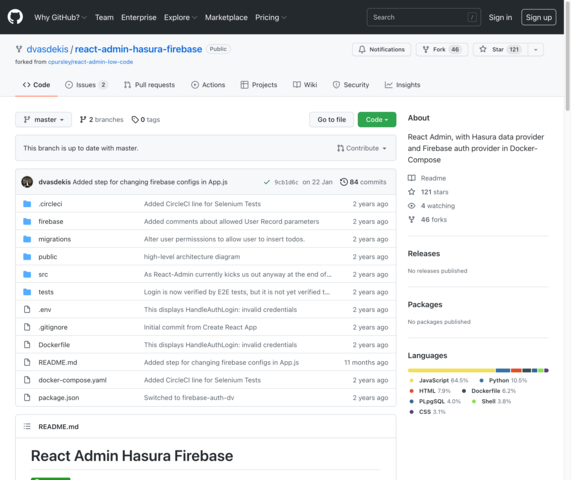The image size is (571, 480).
Task: Click the blue Python segment of language bar
Action: click(503, 370)
